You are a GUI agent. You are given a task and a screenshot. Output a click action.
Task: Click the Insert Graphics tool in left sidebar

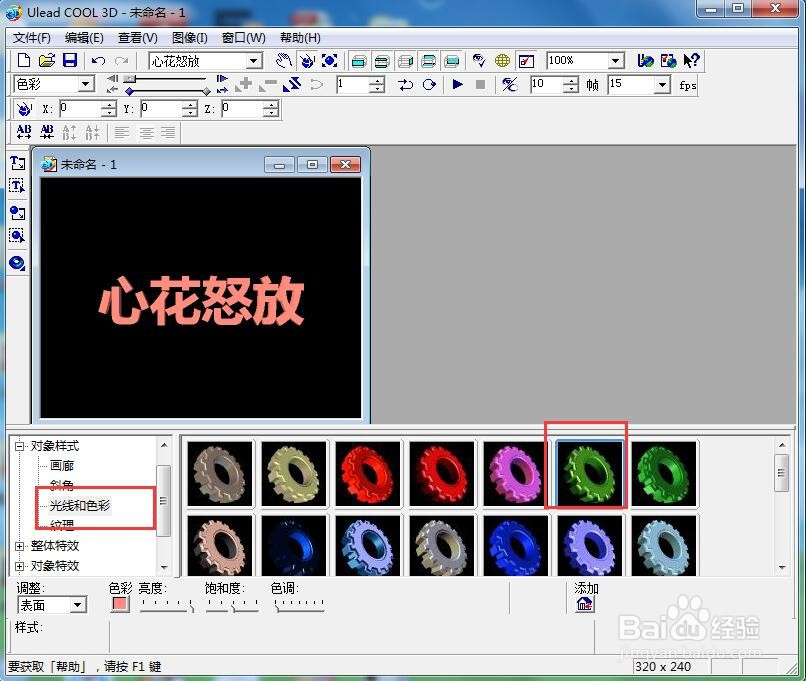[x=17, y=212]
